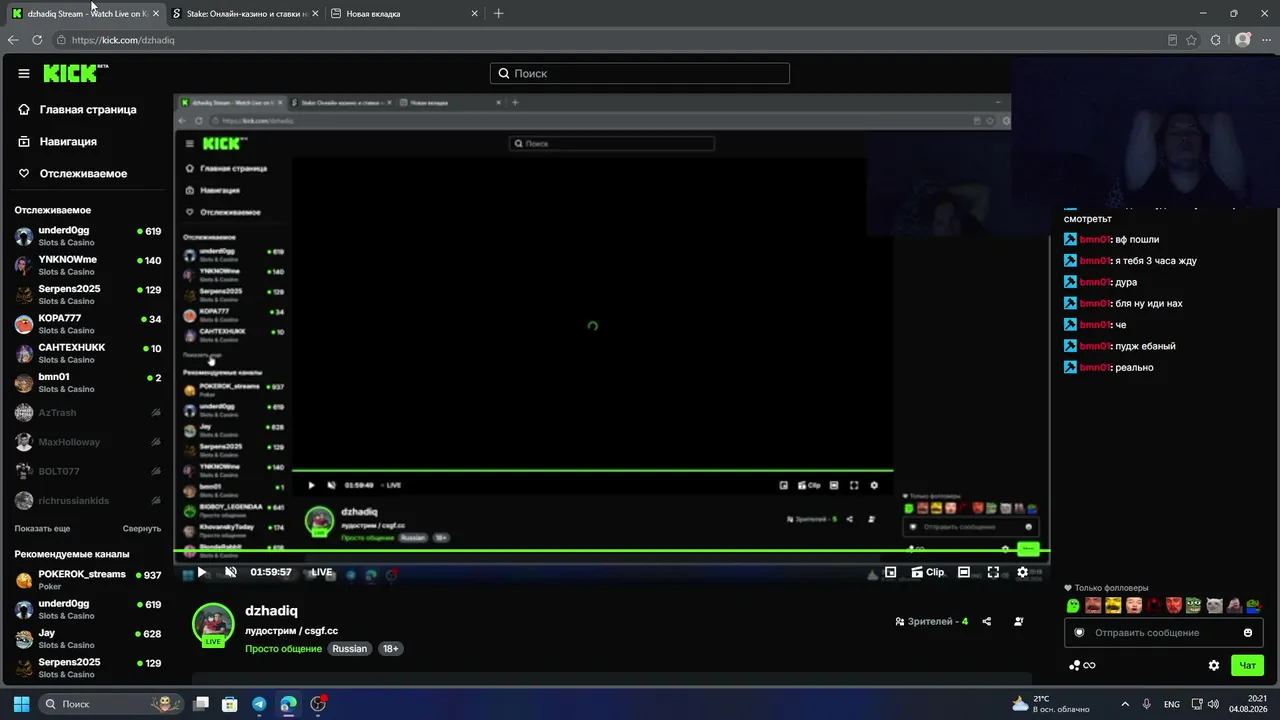Open browser extensions icon
The image size is (1280, 720).
pyautogui.click(x=1216, y=40)
